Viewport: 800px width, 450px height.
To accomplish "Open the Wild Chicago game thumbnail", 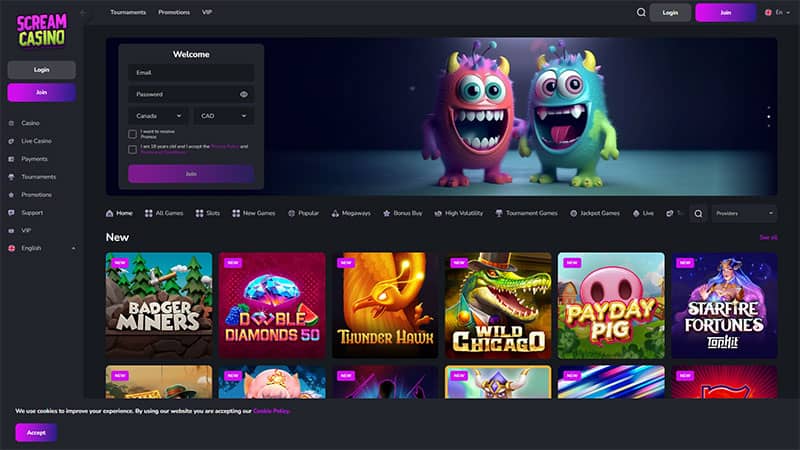I will click(x=498, y=305).
